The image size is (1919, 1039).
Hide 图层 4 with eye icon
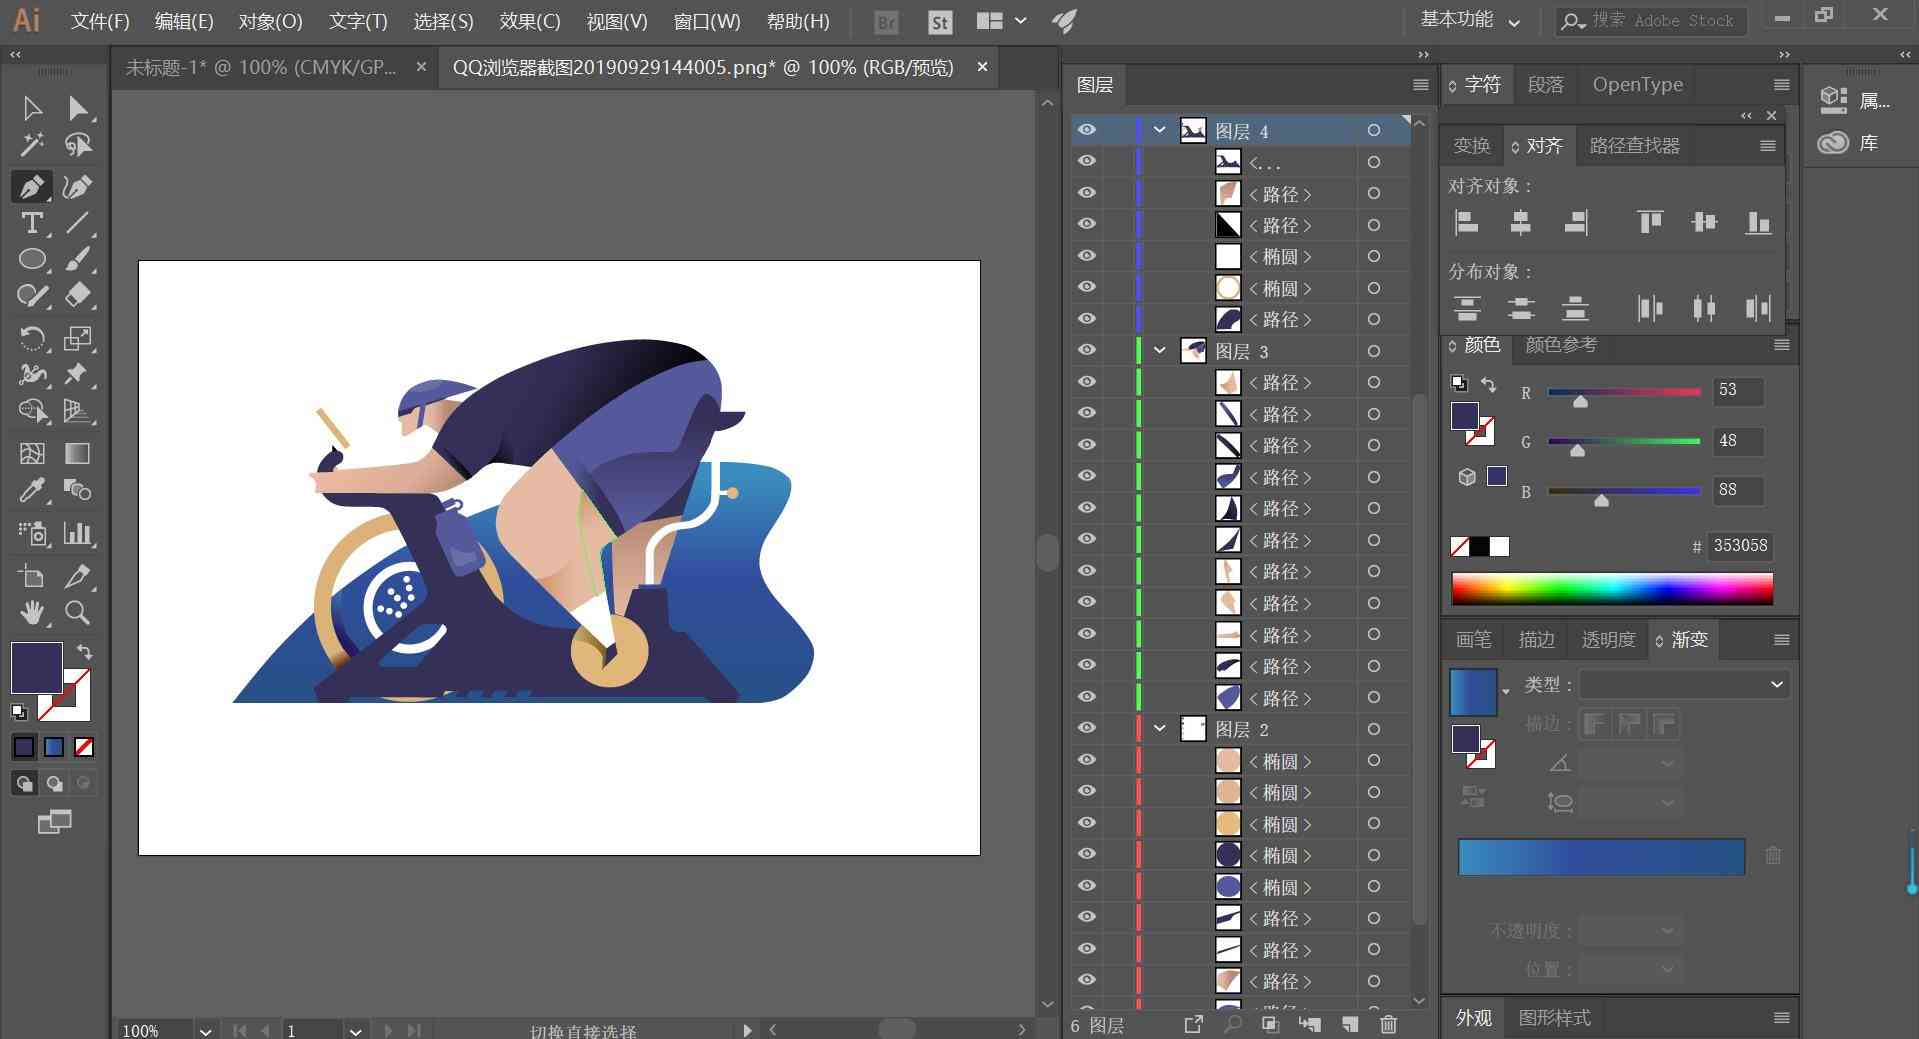[x=1087, y=130]
